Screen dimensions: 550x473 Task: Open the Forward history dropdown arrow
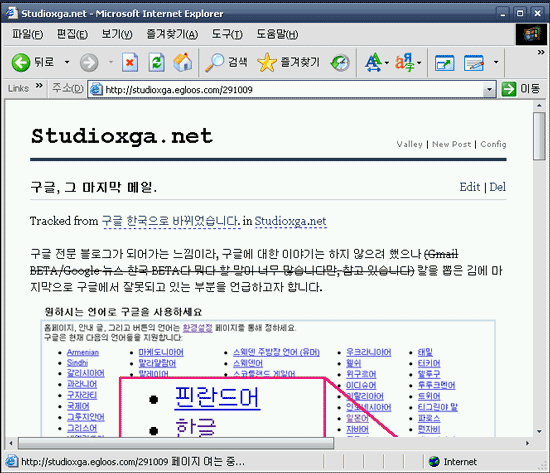click(x=111, y=62)
